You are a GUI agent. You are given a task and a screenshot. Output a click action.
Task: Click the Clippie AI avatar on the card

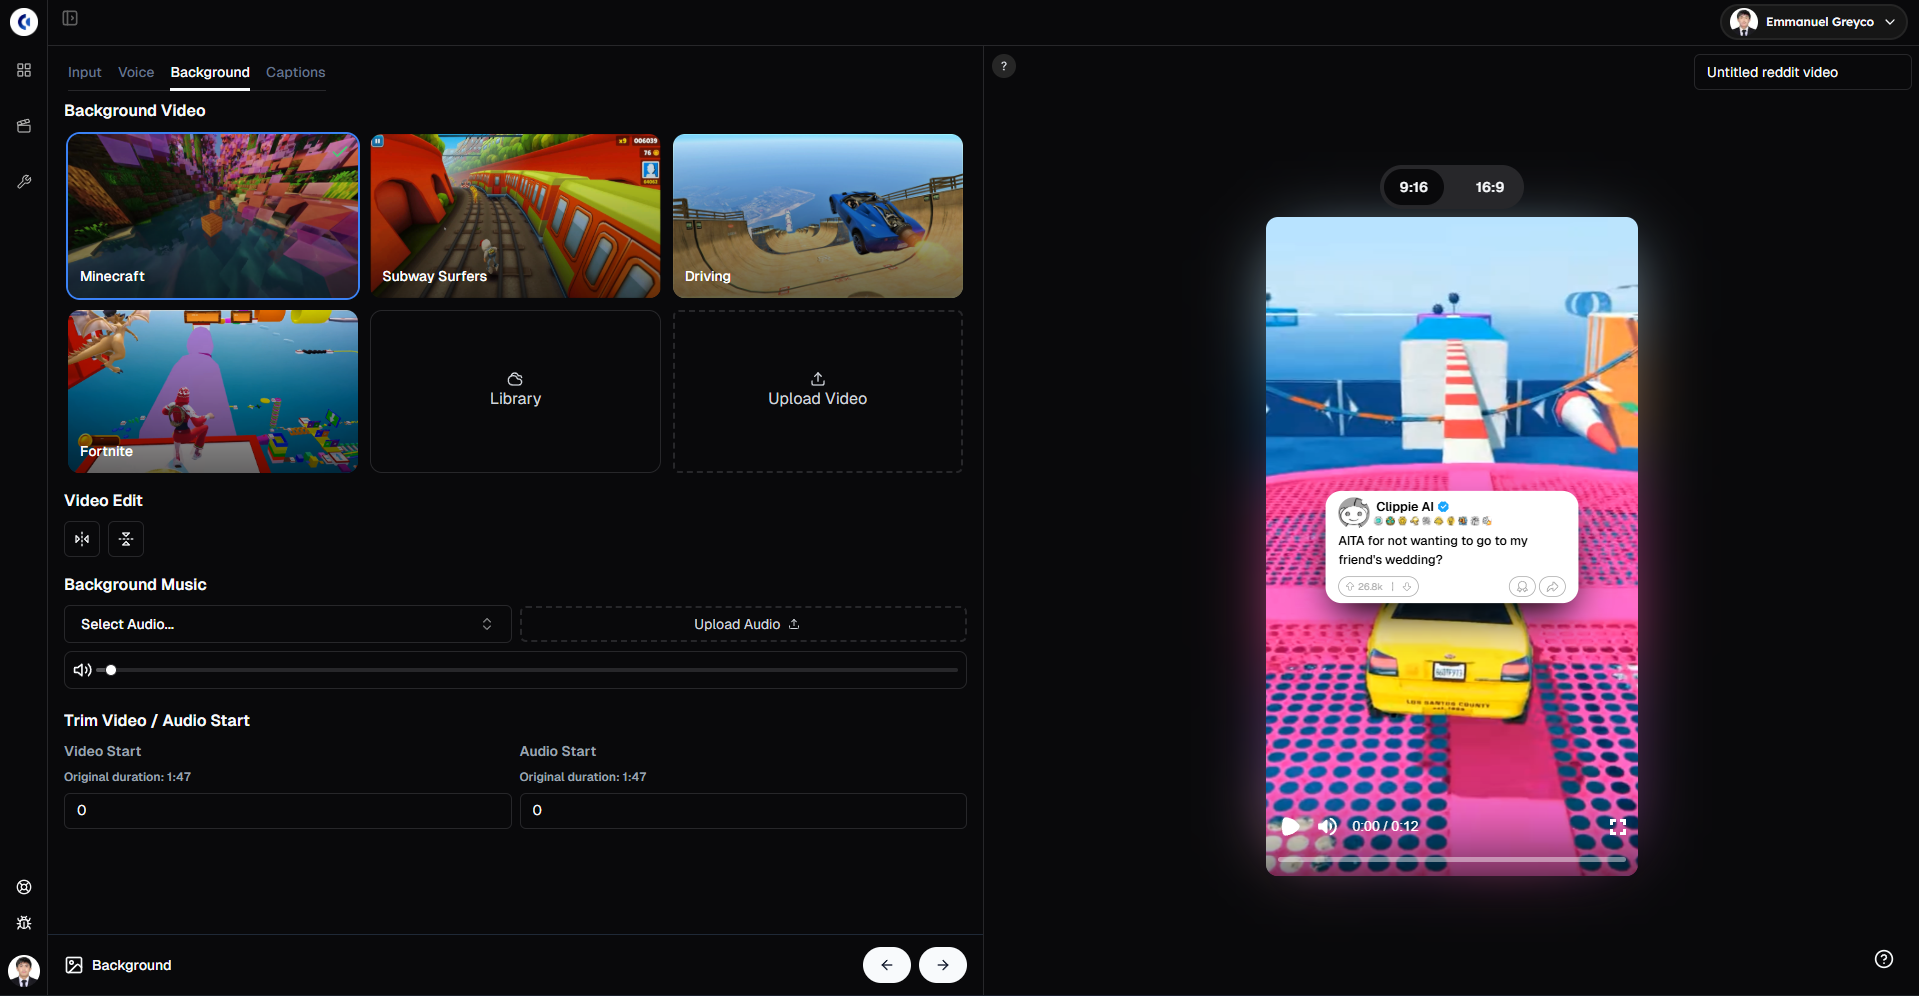(x=1354, y=513)
